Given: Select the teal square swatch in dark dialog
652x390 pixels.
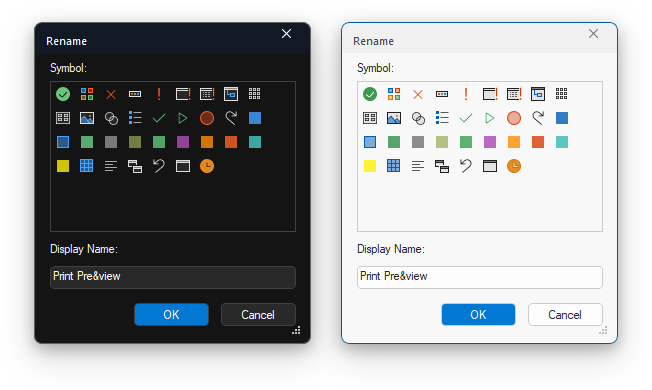Looking at the screenshot, I should (x=255, y=142).
